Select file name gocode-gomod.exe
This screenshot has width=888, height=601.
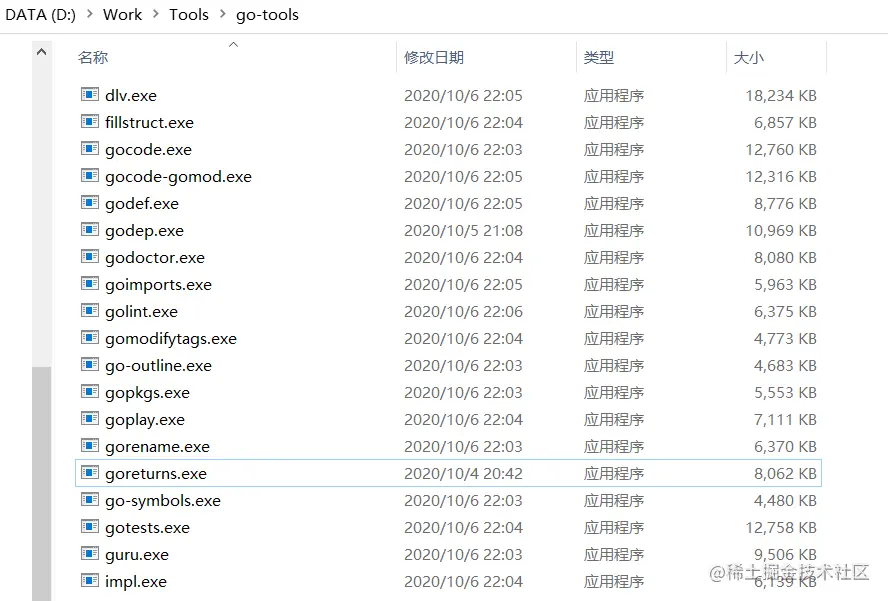click(178, 177)
